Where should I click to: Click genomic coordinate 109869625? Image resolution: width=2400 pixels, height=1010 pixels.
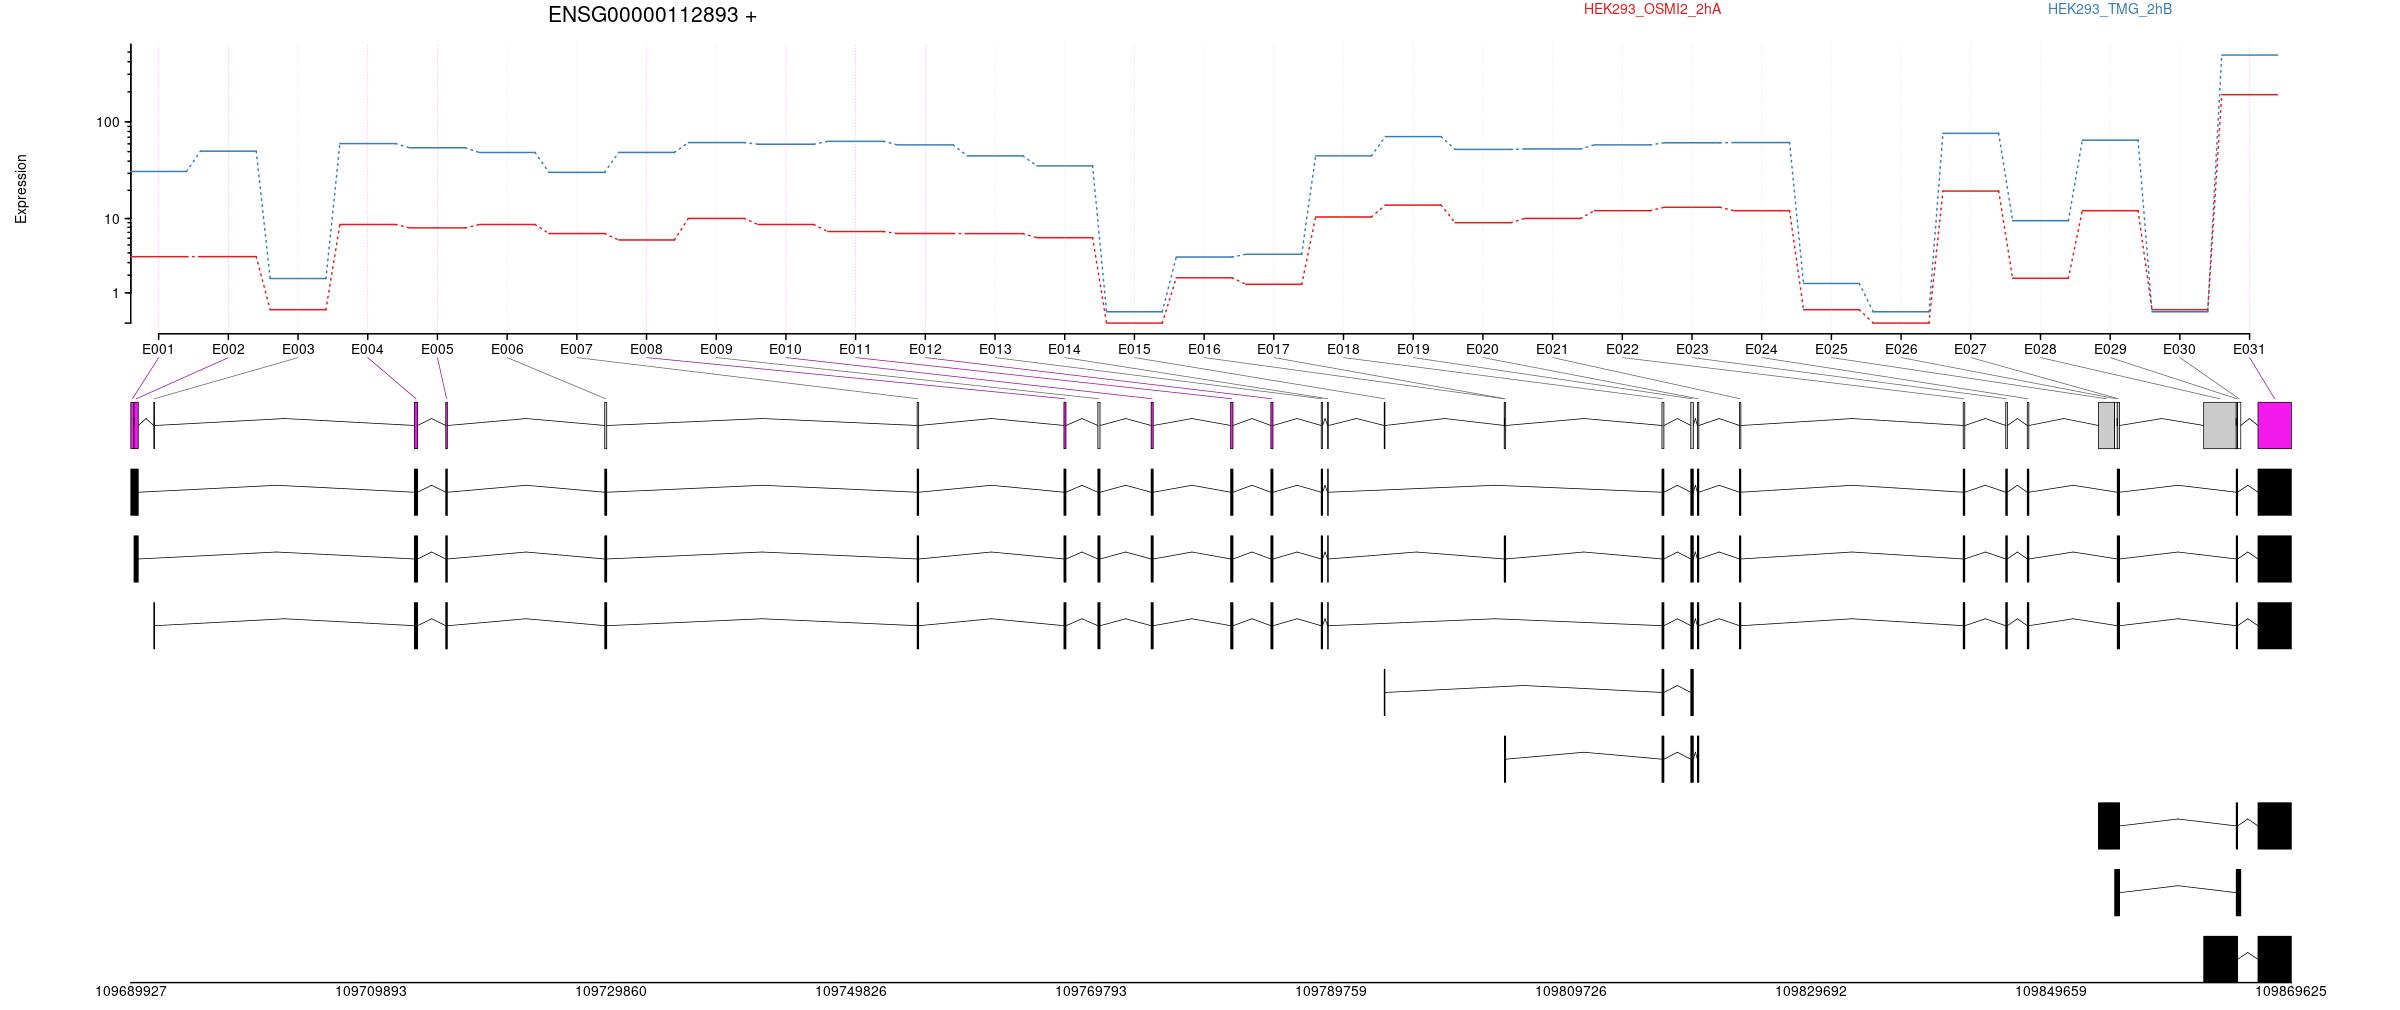coord(2291,991)
